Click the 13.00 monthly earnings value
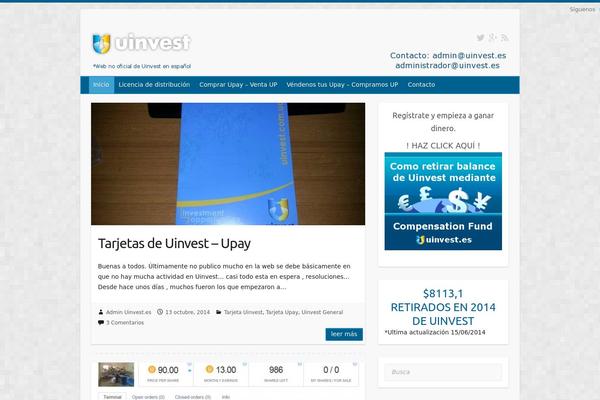Screen dimensions: 600x400 [x=226, y=370]
